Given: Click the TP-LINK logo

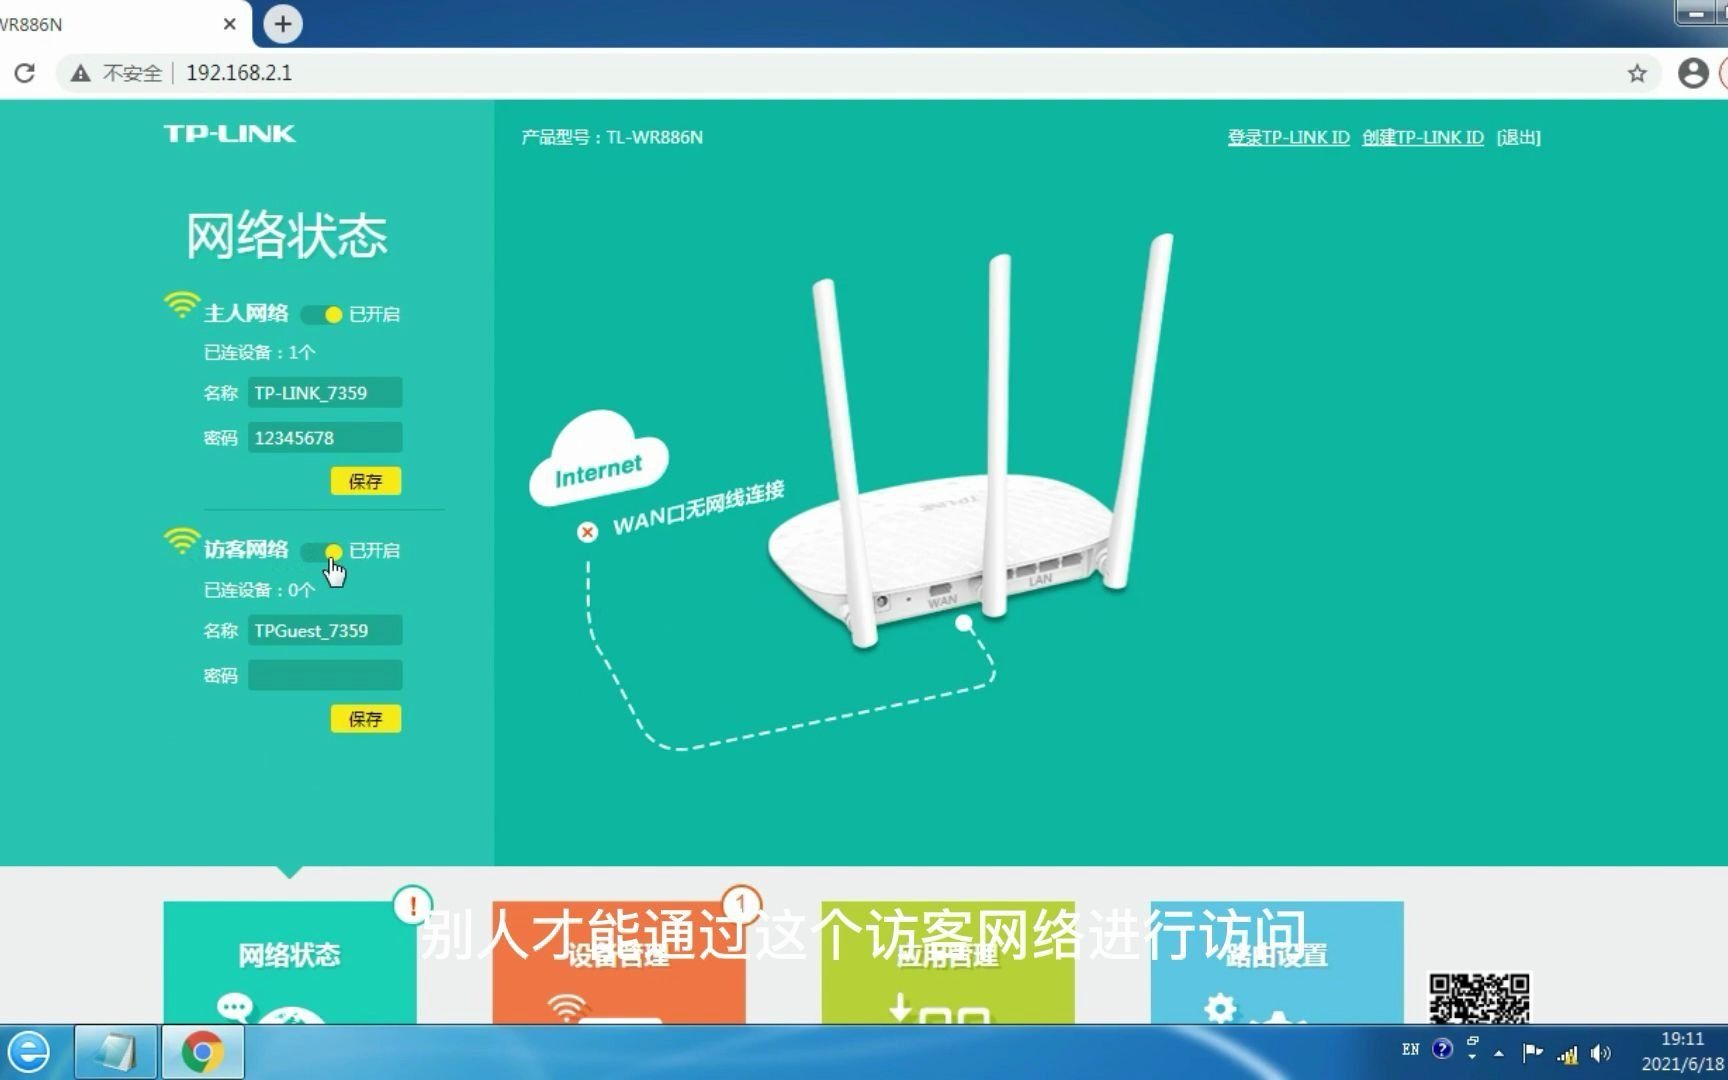Looking at the screenshot, I should tap(229, 134).
